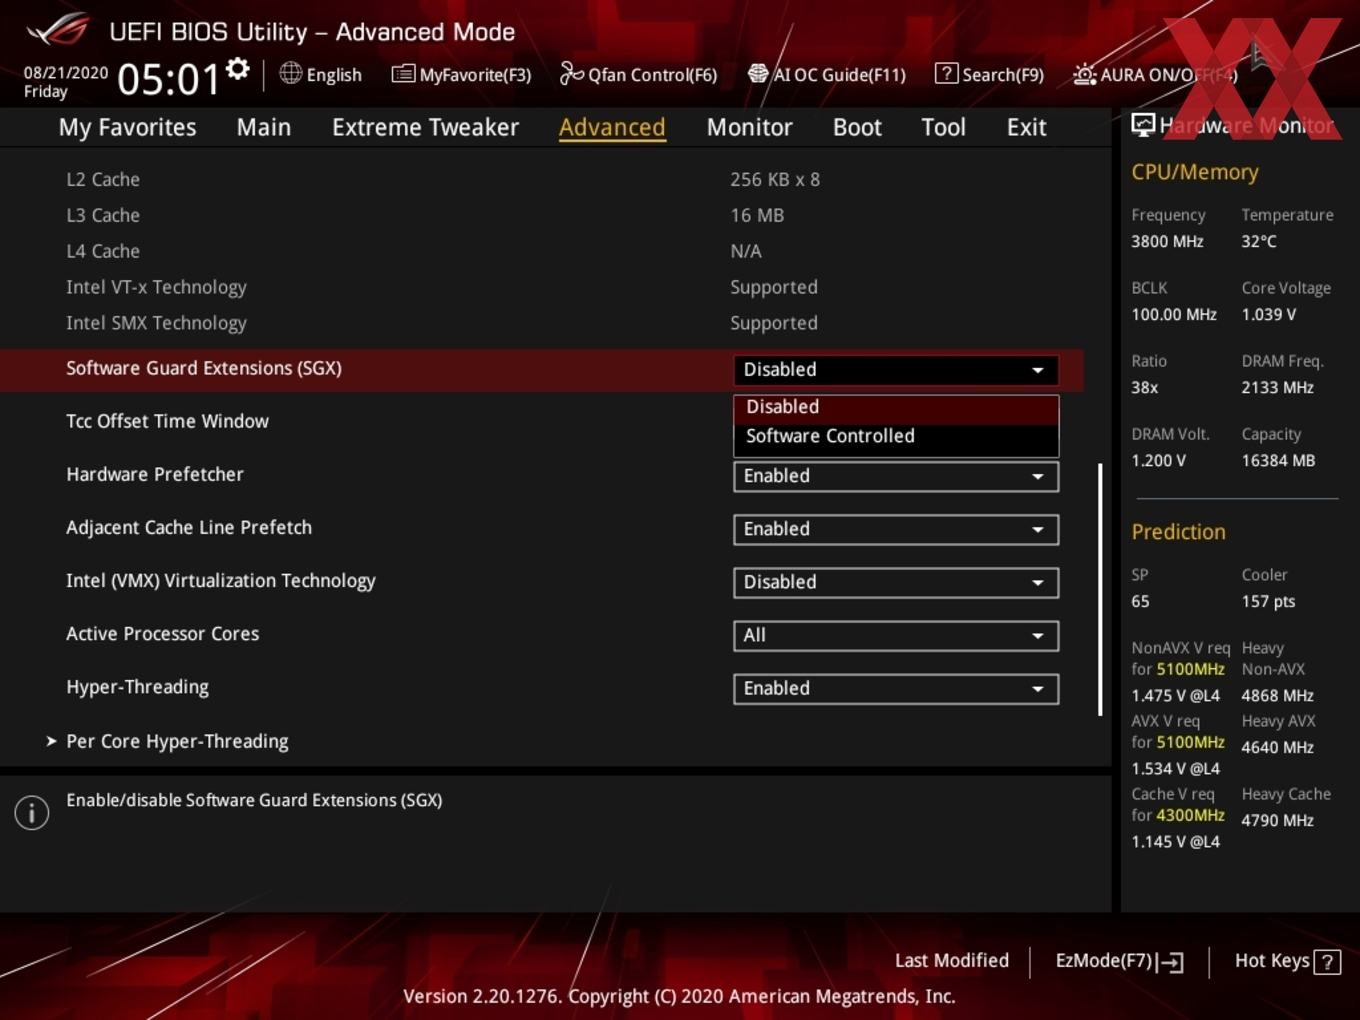Click the EzMode exit arrow icon
This screenshot has height=1020, width=1360.
1170,962
